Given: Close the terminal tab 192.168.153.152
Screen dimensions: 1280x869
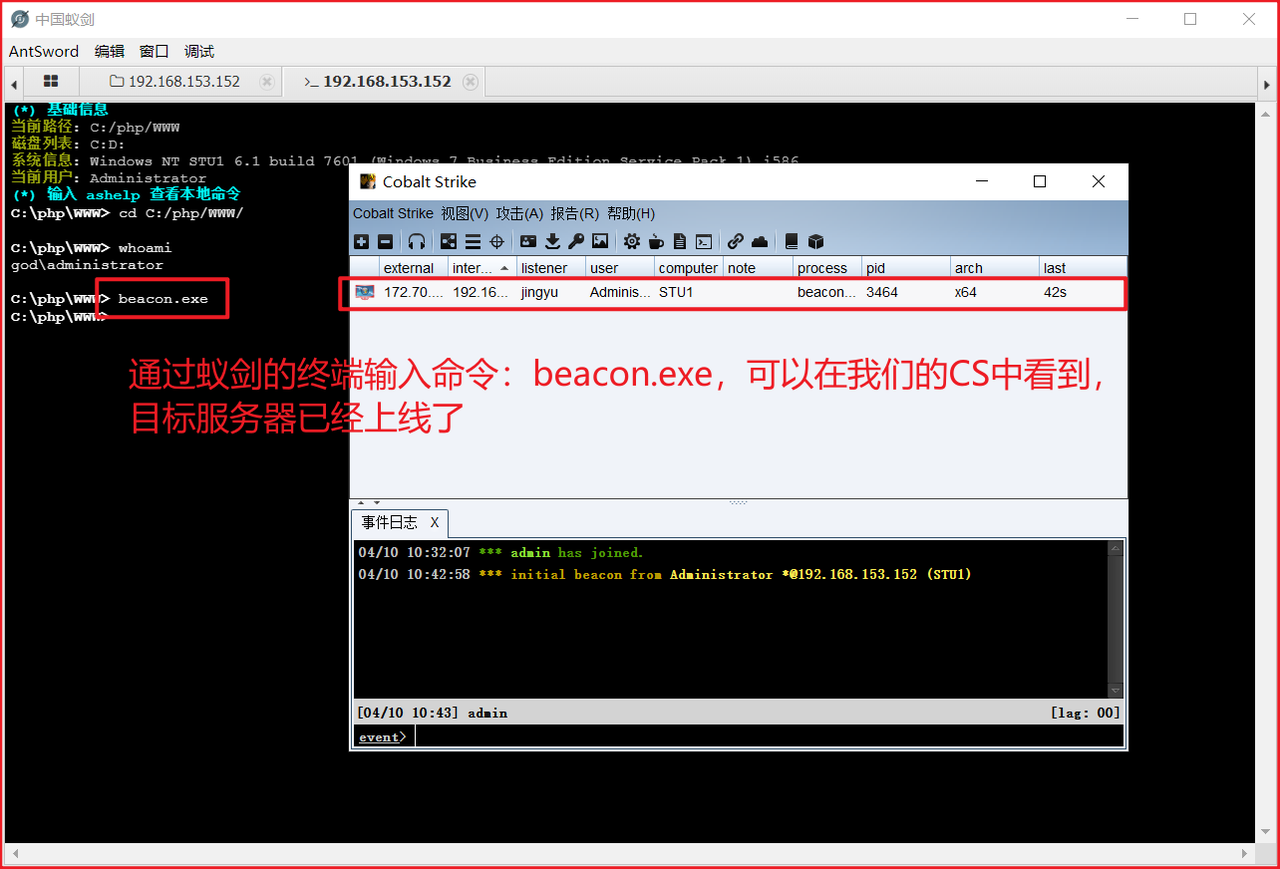Looking at the screenshot, I should (x=471, y=82).
